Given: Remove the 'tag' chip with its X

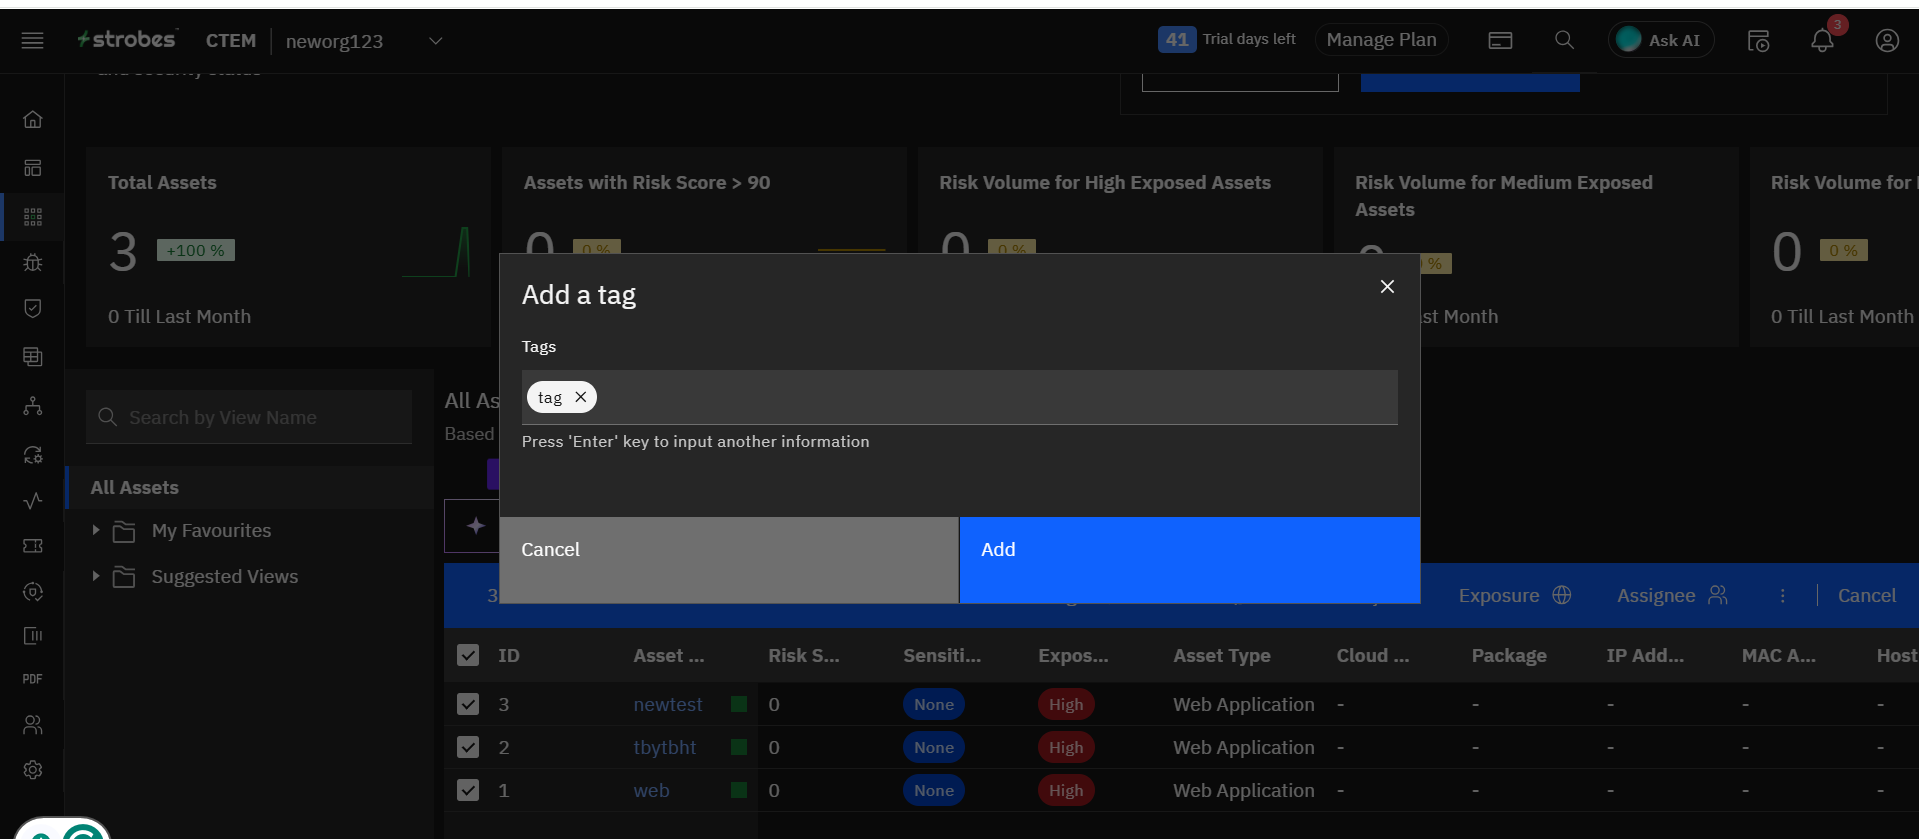Looking at the screenshot, I should point(581,397).
